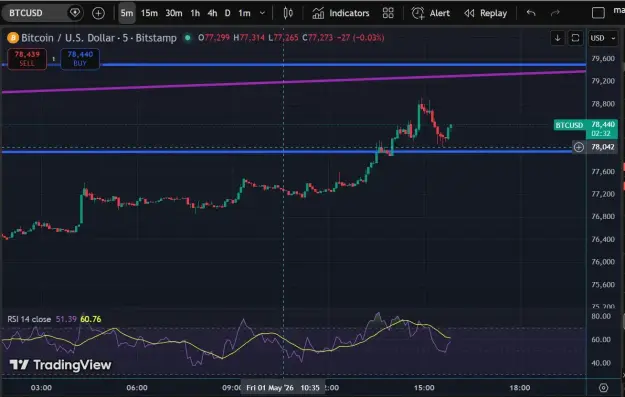This screenshot has height=397, width=625.
Task: Switch to the 30m timeframe
Action: coord(174,13)
